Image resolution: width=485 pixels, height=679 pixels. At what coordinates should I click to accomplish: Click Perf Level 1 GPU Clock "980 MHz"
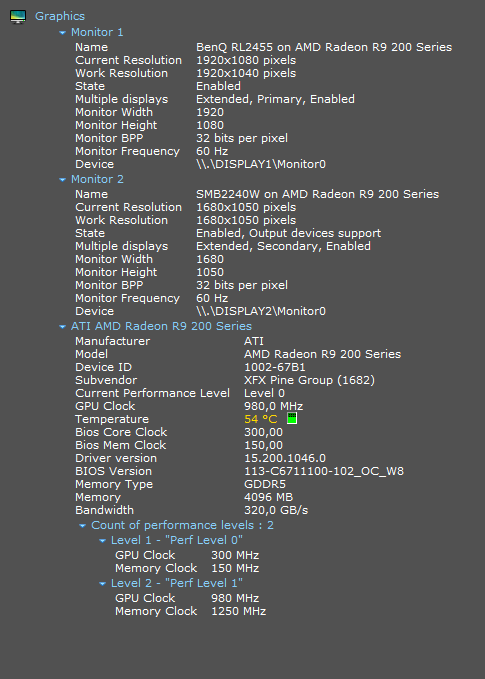[235, 598]
